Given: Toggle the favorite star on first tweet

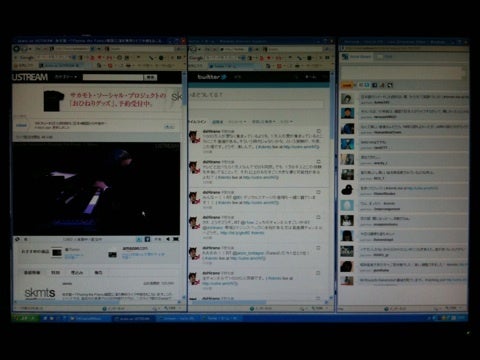Looking at the screenshot, I should coord(318,131).
